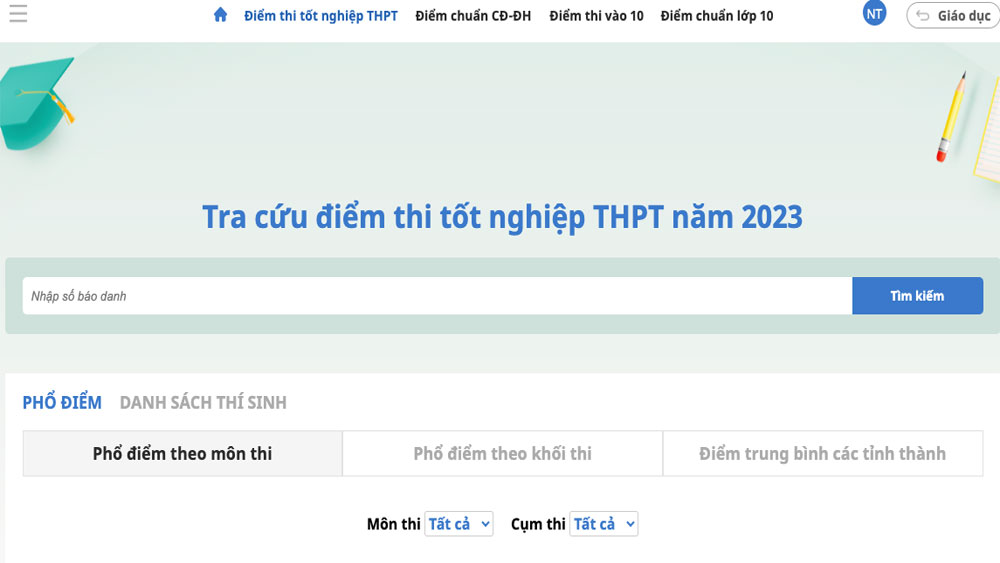Expand the Cụm thi dropdown
Screen dimensions: 1000x563
click(604, 524)
